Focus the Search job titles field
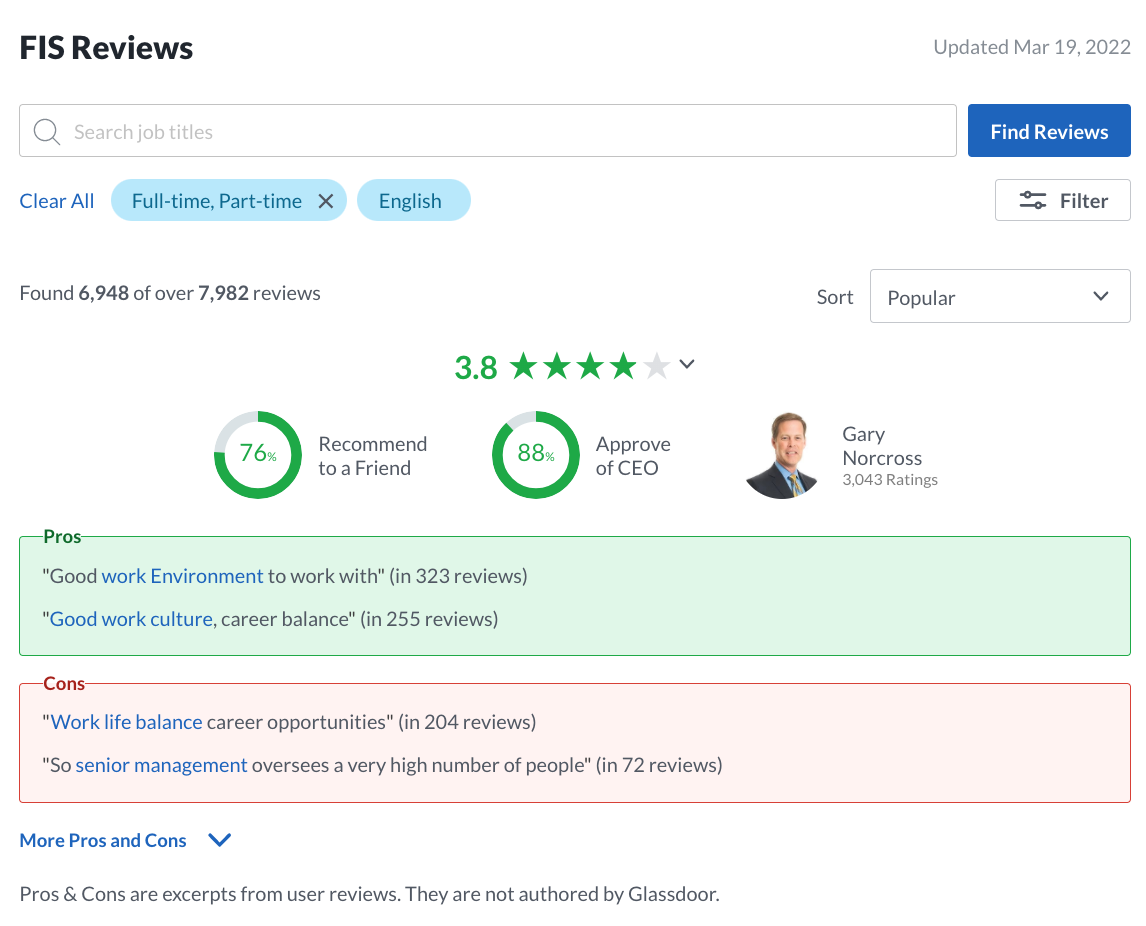 click(x=487, y=131)
